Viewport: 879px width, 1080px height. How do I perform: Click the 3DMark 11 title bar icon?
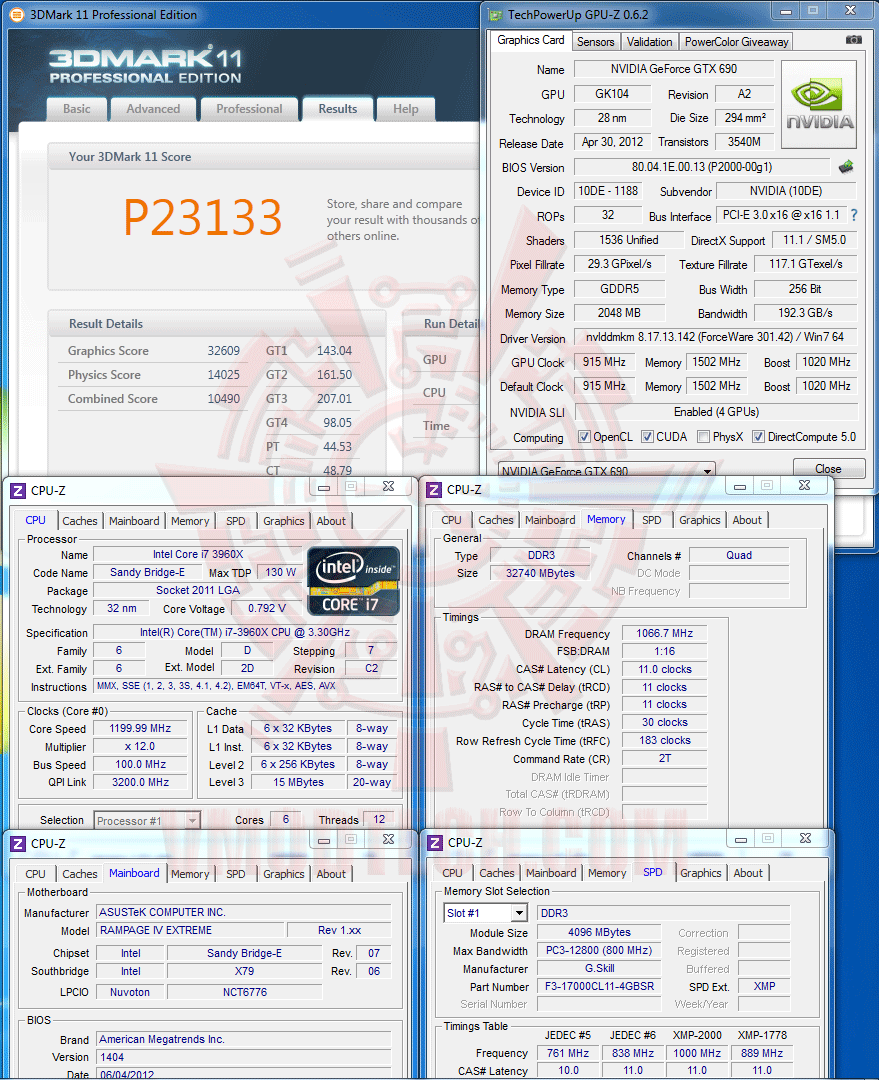coord(17,14)
